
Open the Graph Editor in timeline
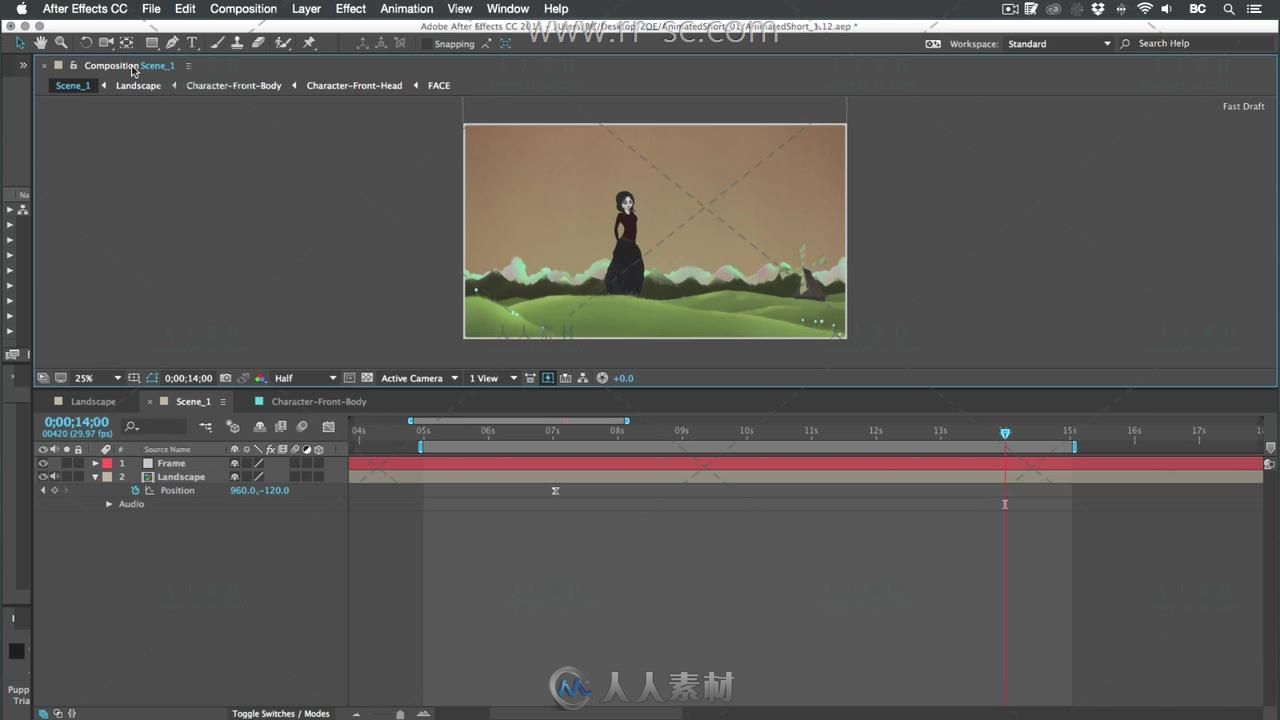pos(328,427)
